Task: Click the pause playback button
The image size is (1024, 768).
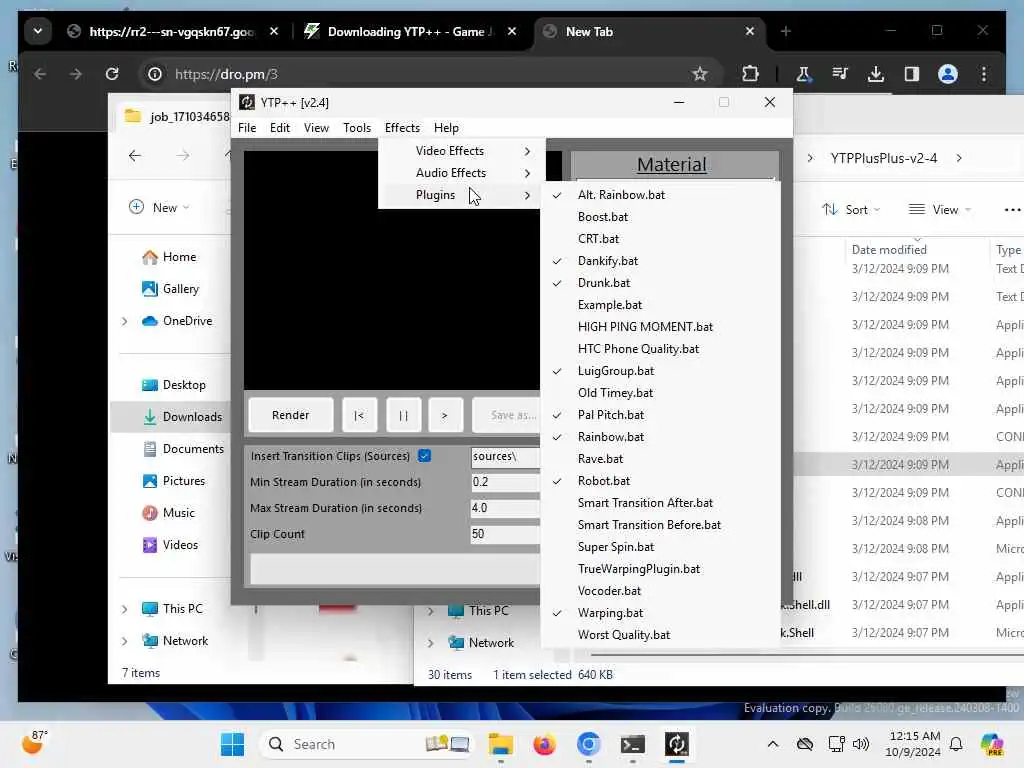Action: 403,415
